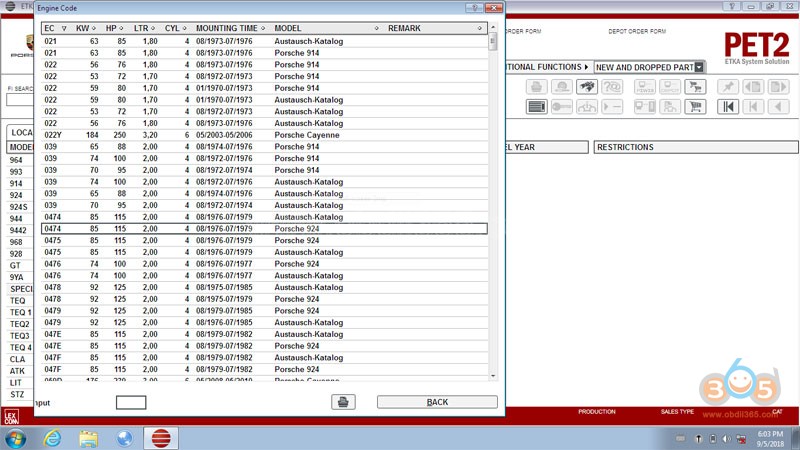Open the NEW AND DROPPED PART dropdown
The width and height of the screenshot is (800, 450).
699,67
